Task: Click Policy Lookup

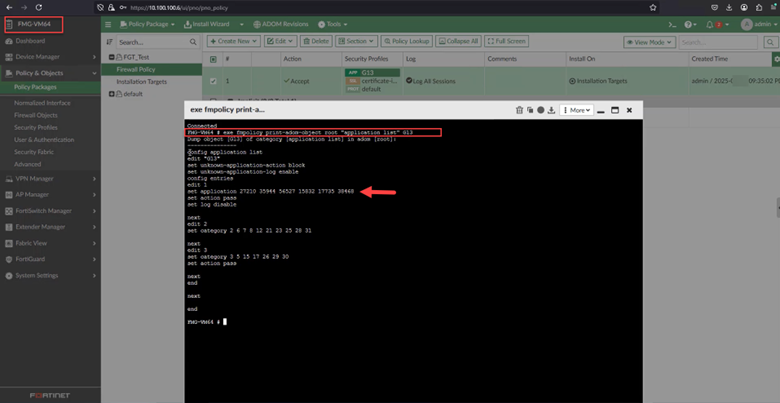Action: pos(406,41)
